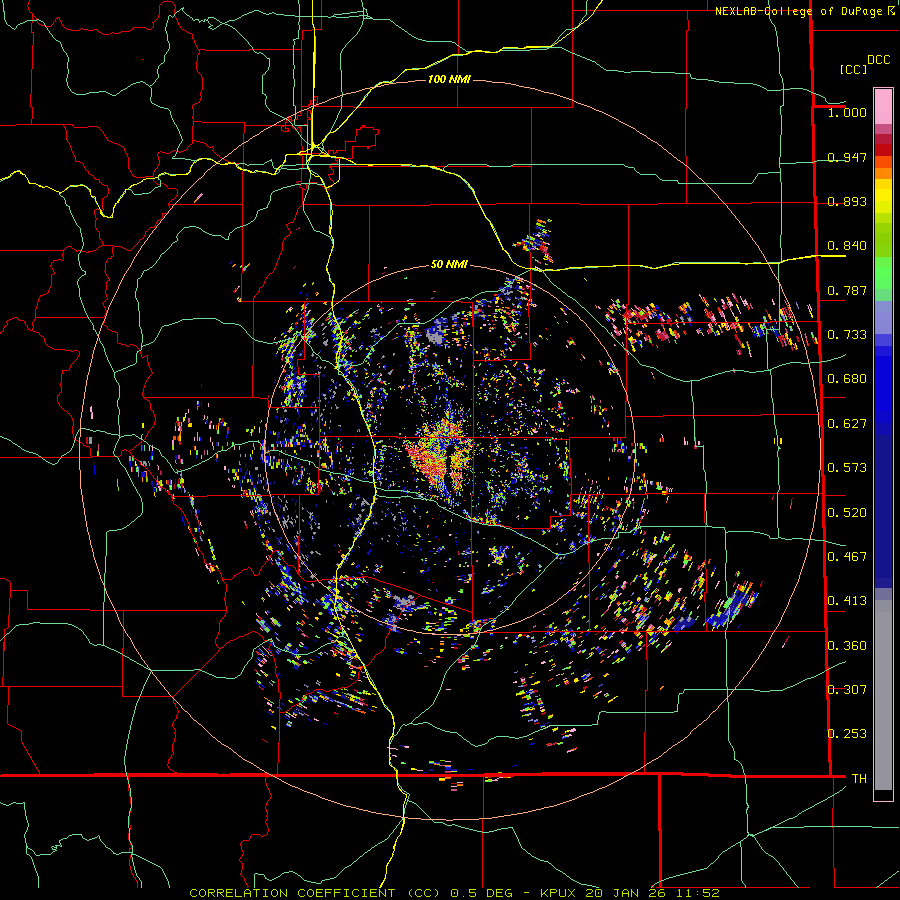Image resolution: width=900 pixels, height=900 pixels.
Task: Click the dense echo cluster at radar center
Action: pyautogui.click(x=441, y=458)
